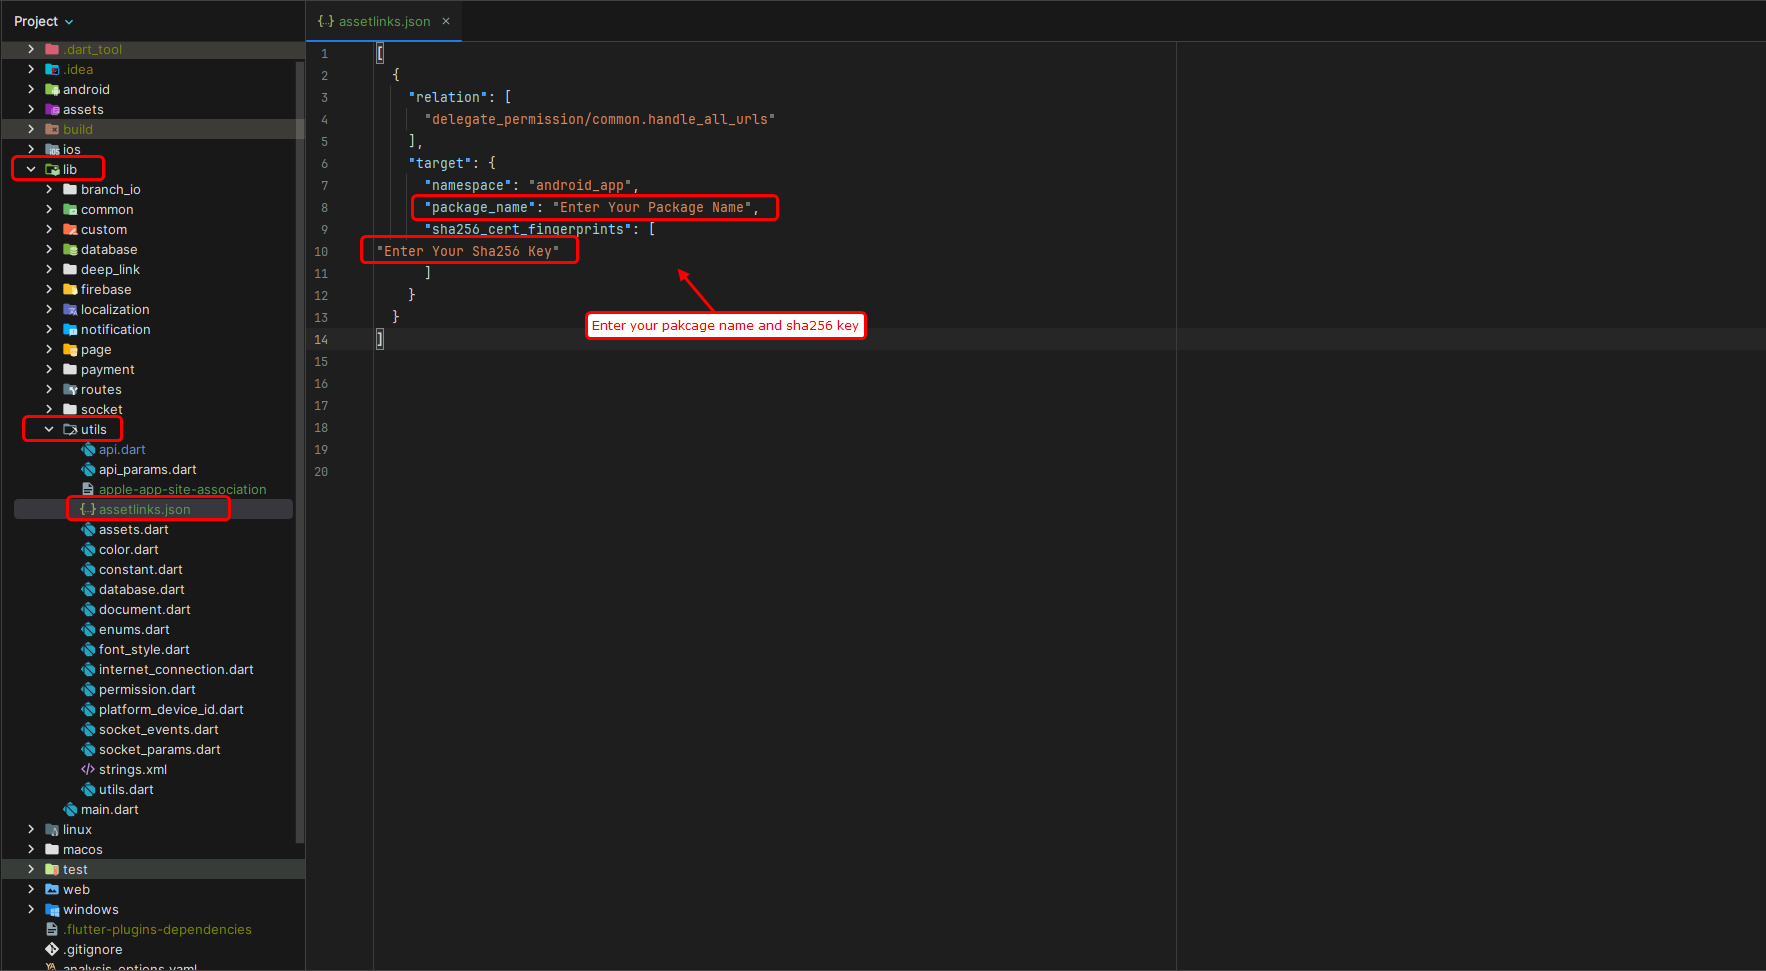Screen dimensions: 1766x971
Task: Open the apple-app-site-association file
Action: [x=183, y=489]
